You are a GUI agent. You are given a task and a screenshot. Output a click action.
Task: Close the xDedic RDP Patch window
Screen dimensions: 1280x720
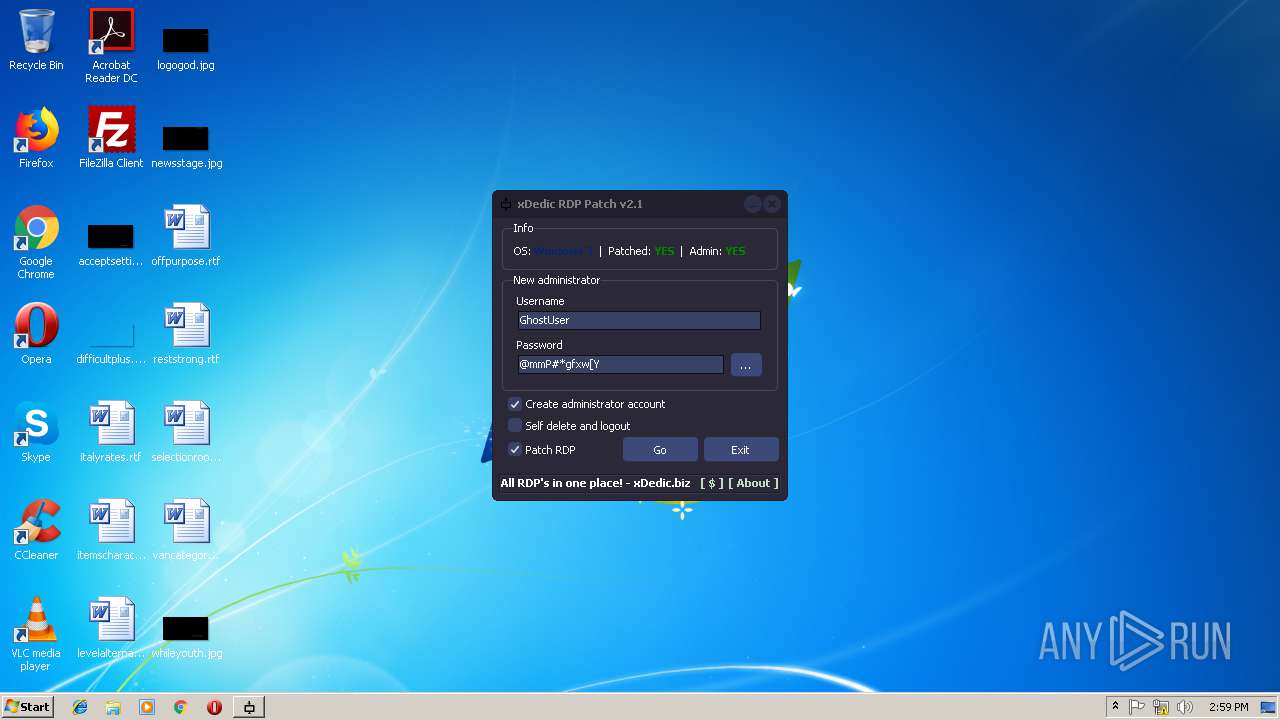772,204
